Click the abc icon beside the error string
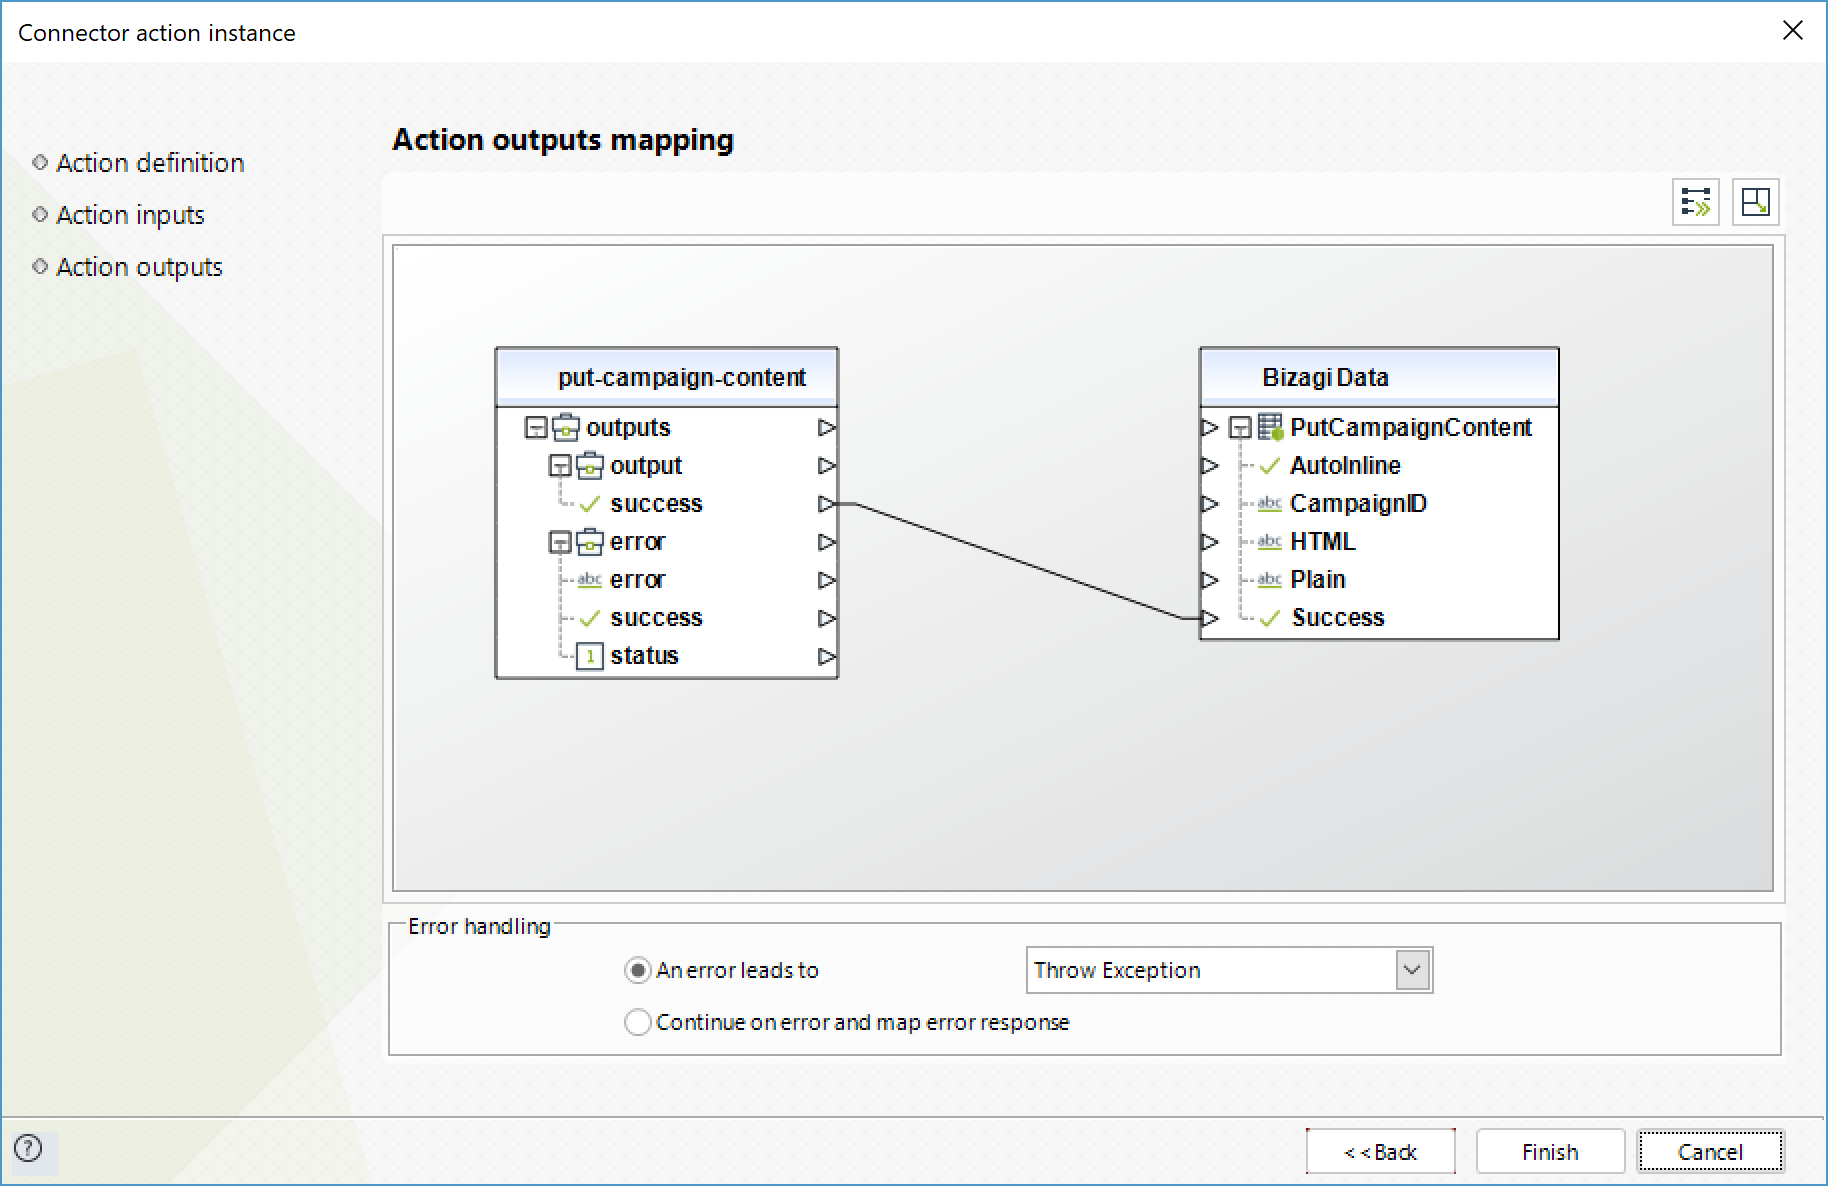Screen dimensions: 1828x1186 point(590,580)
